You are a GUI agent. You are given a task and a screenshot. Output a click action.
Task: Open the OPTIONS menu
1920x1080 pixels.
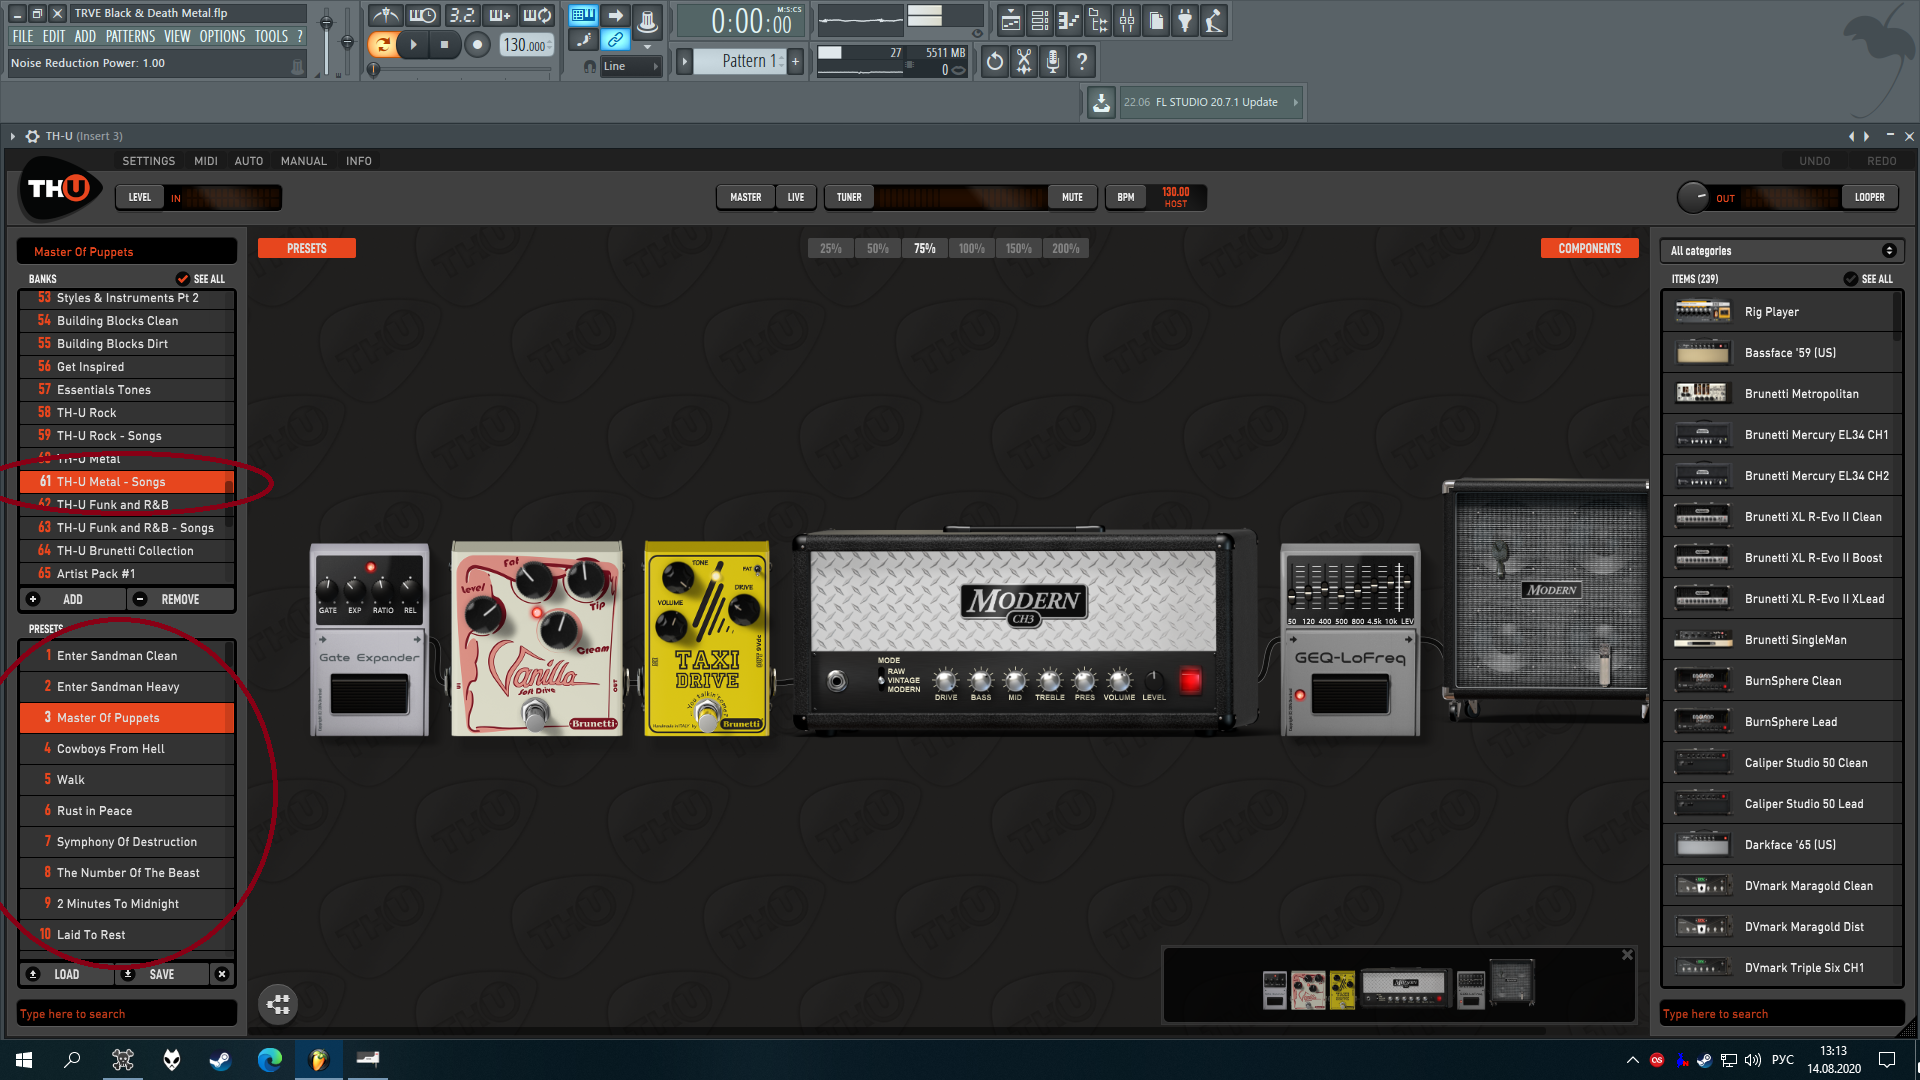222,36
